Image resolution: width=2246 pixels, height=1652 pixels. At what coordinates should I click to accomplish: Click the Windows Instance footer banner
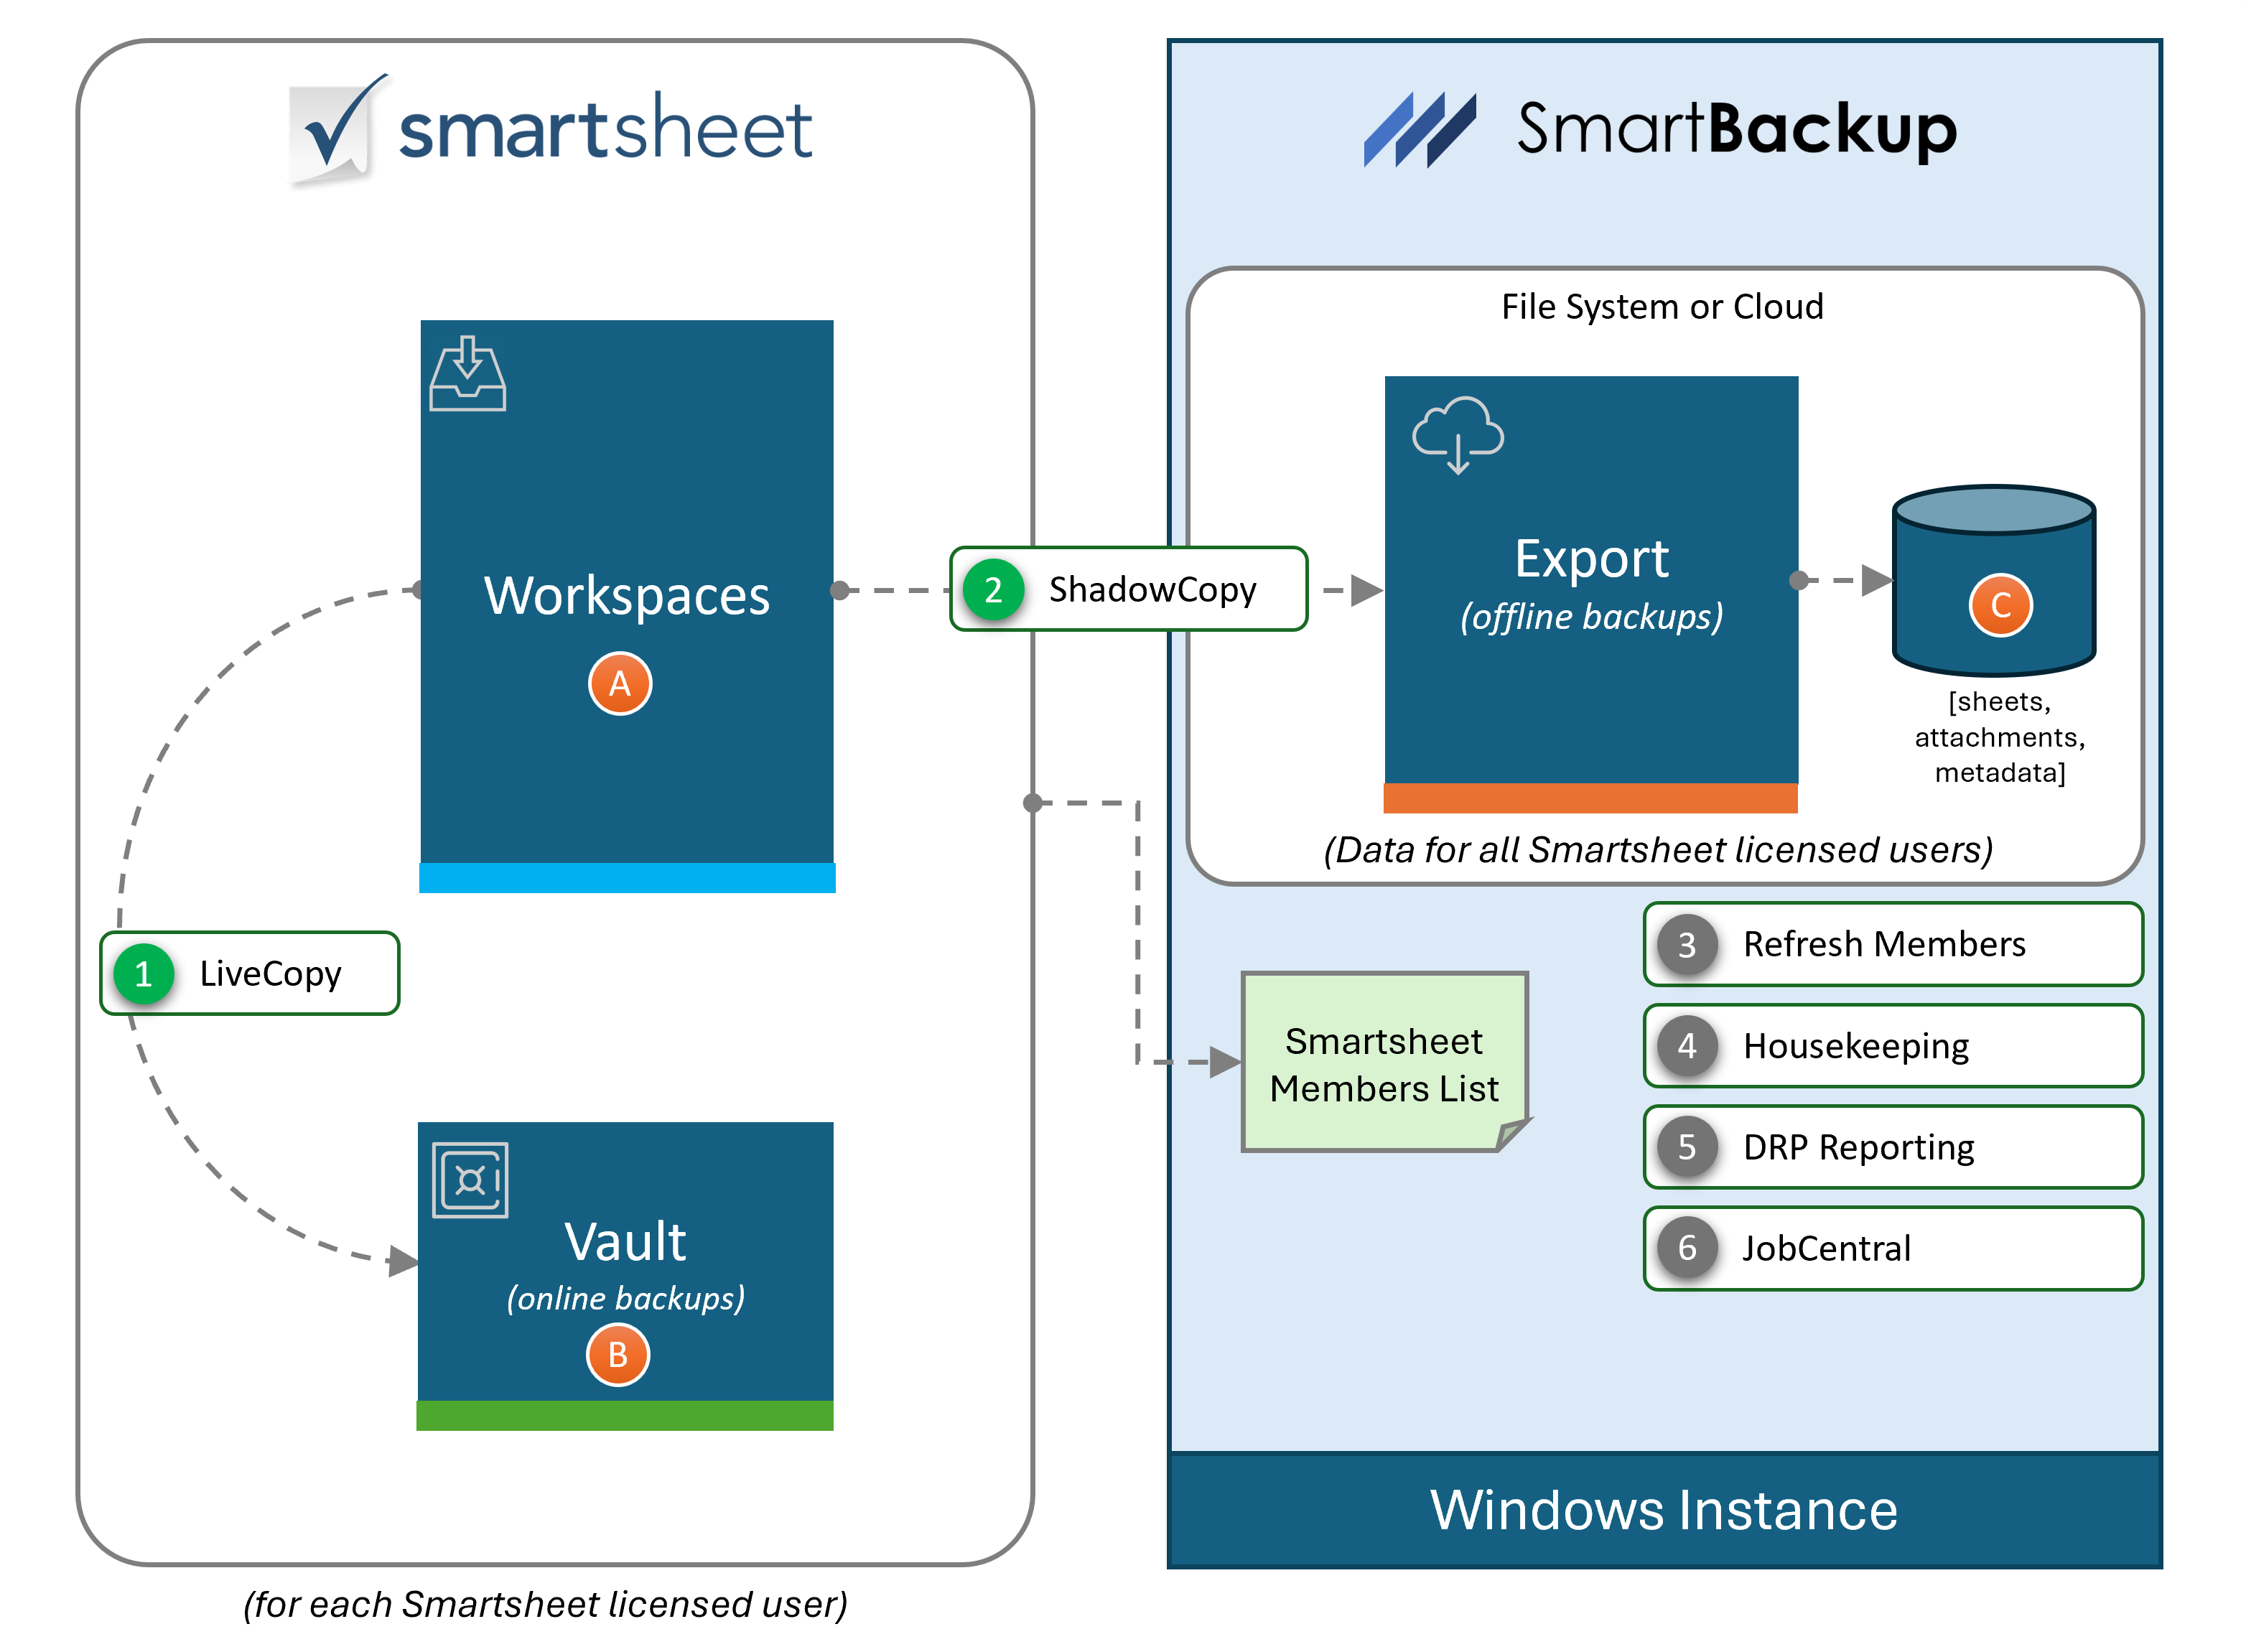pos(1664,1509)
